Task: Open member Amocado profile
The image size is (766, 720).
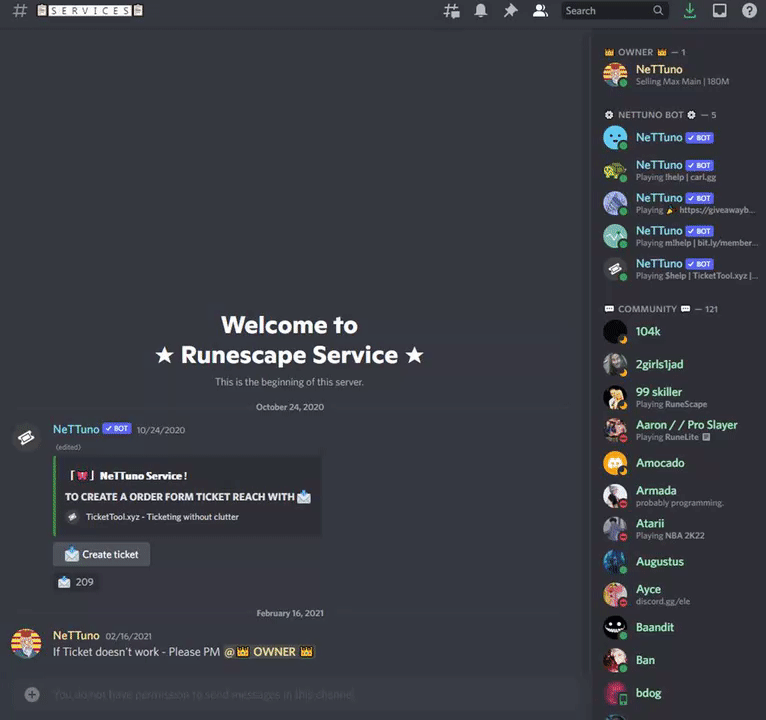Action: pyautogui.click(x=680, y=463)
